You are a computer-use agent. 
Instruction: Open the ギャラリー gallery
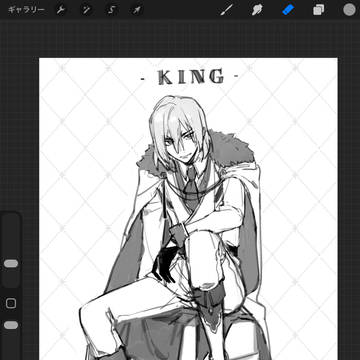click(x=26, y=10)
